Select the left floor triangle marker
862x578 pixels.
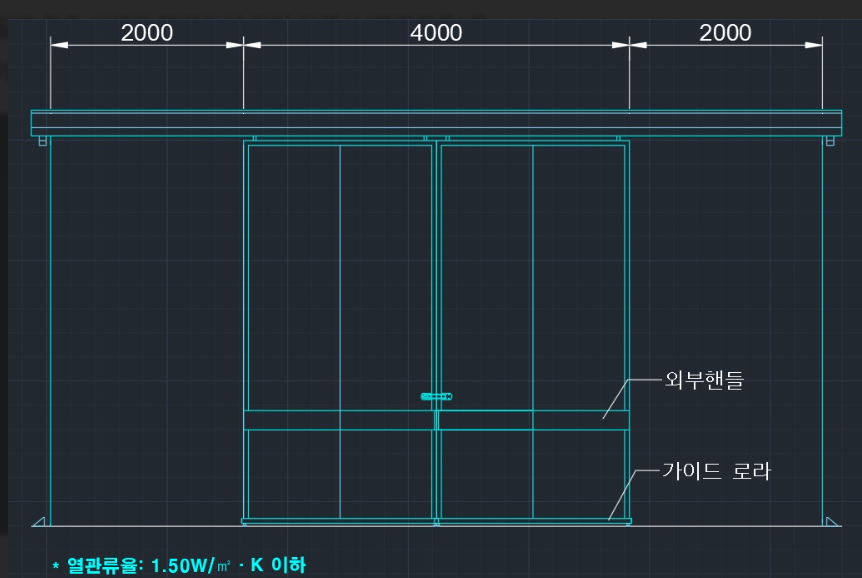pyautogui.click(x=39, y=521)
